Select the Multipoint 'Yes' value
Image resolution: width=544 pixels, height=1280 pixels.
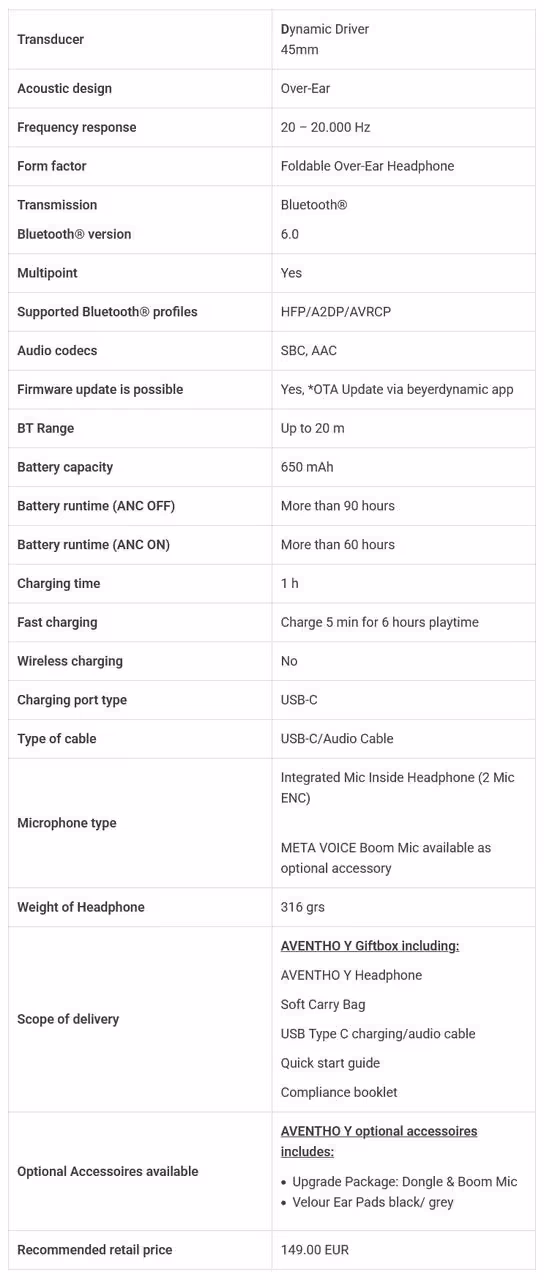291,273
